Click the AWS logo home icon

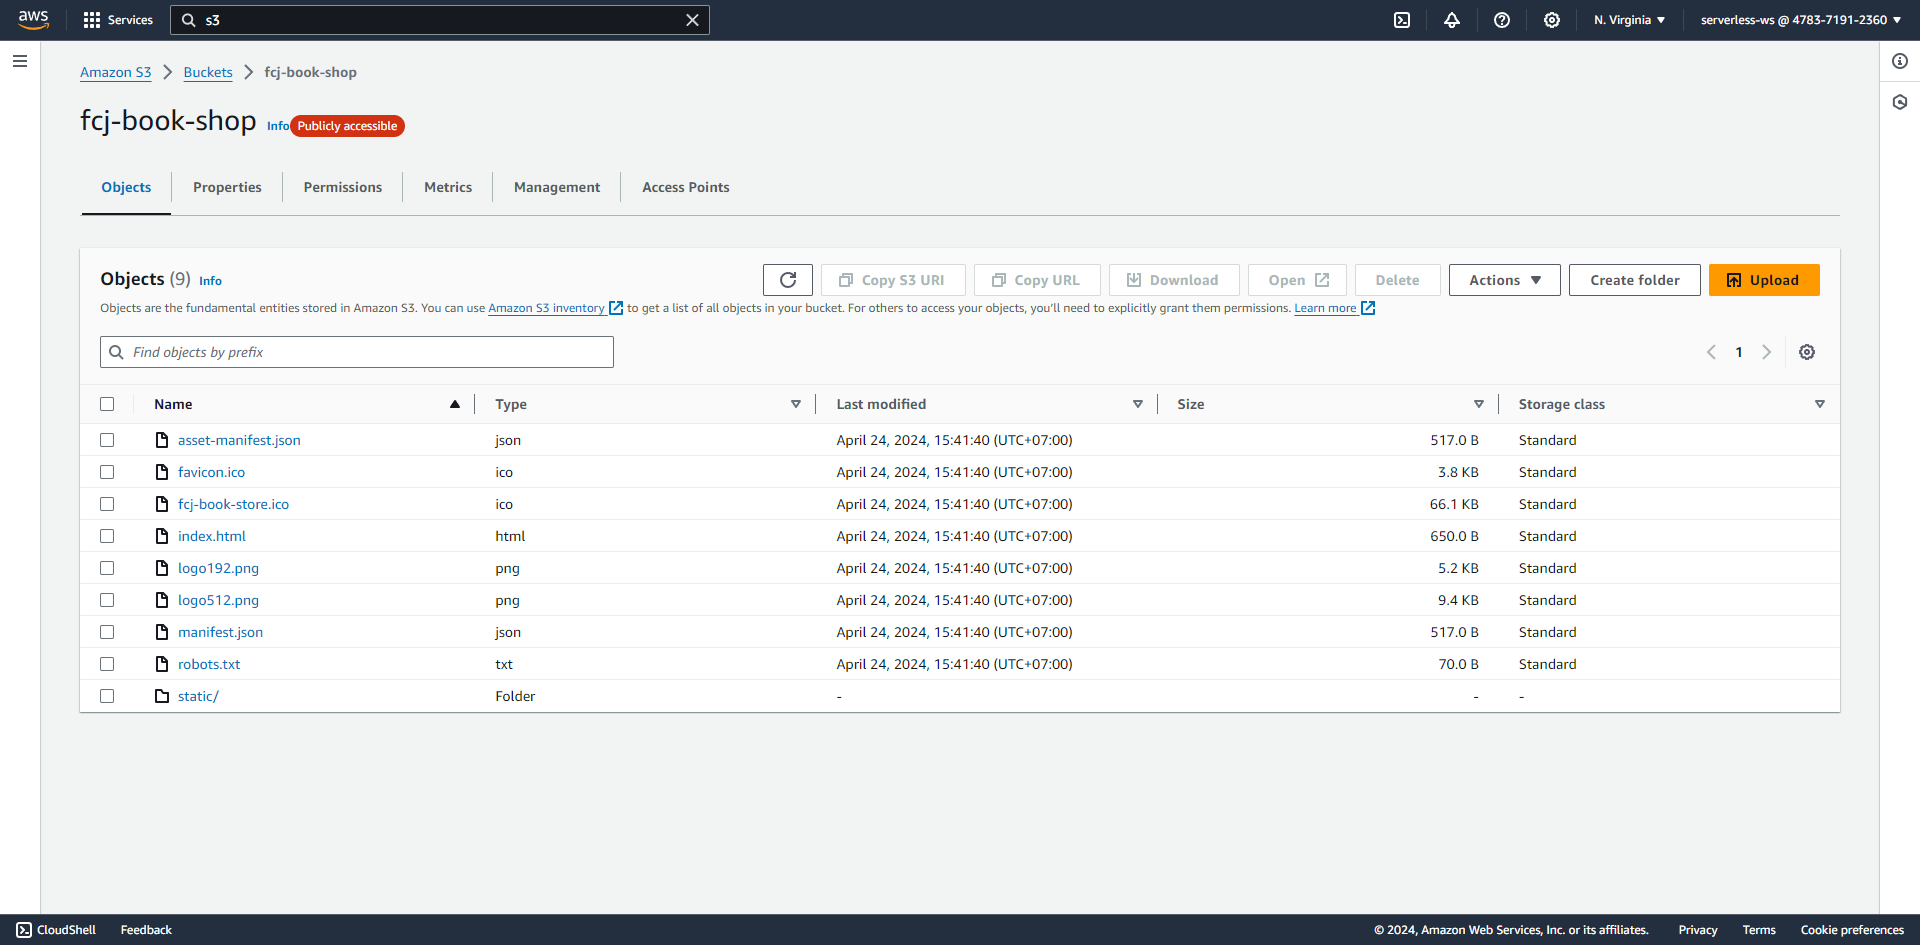[33, 20]
